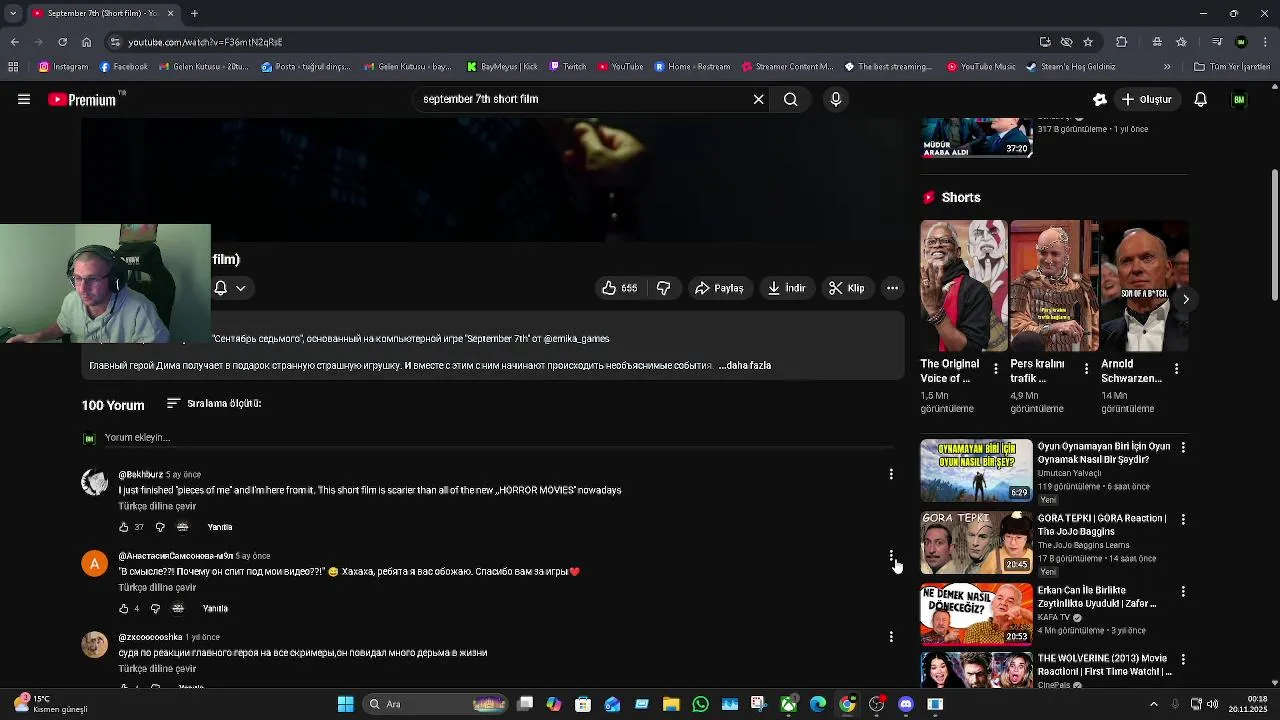Open the Twitch bookmark
Image resolution: width=1280 pixels, height=720 pixels.
[x=568, y=67]
